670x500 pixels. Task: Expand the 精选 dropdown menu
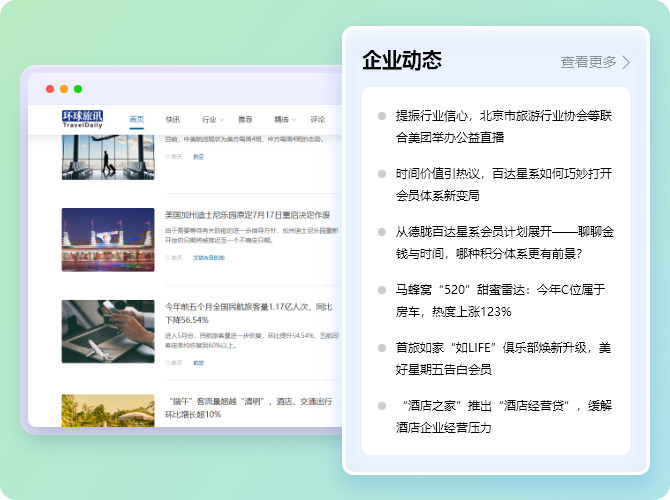[285, 120]
